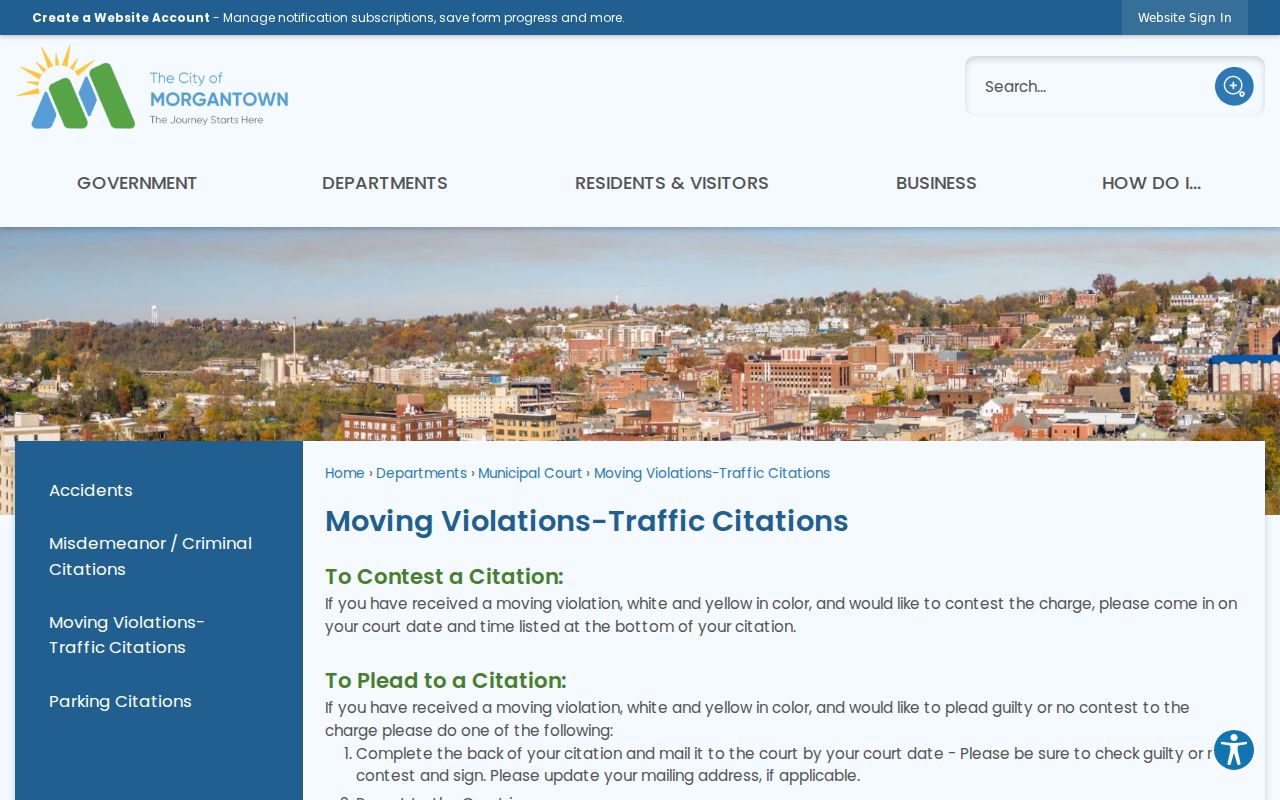Click Moving Violations-Traffic Citations breadcrumb
This screenshot has height=800, width=1280.
712,473
